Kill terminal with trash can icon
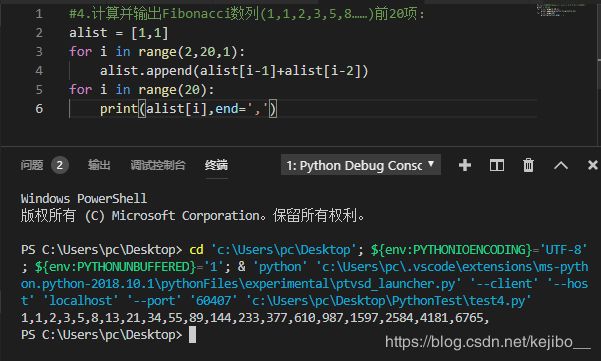 (528, 165)
